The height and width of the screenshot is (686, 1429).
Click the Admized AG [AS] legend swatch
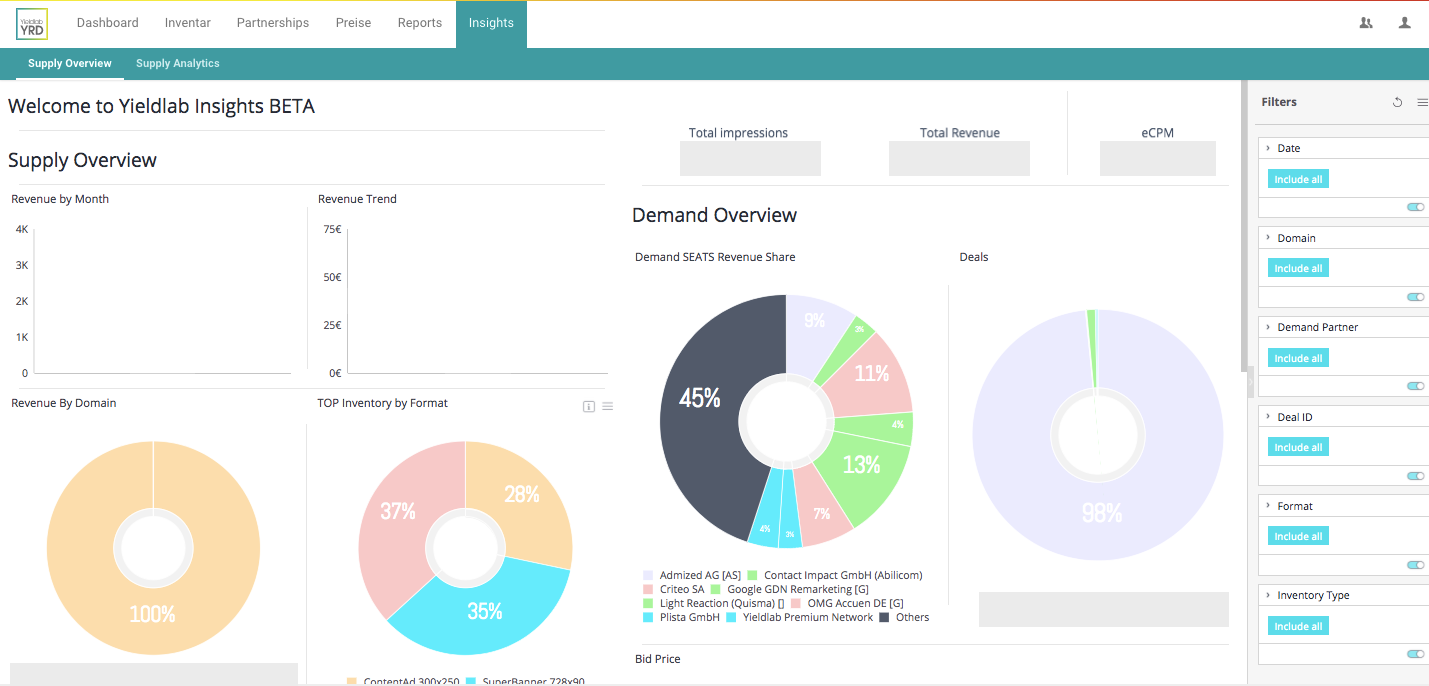point(648,576)
